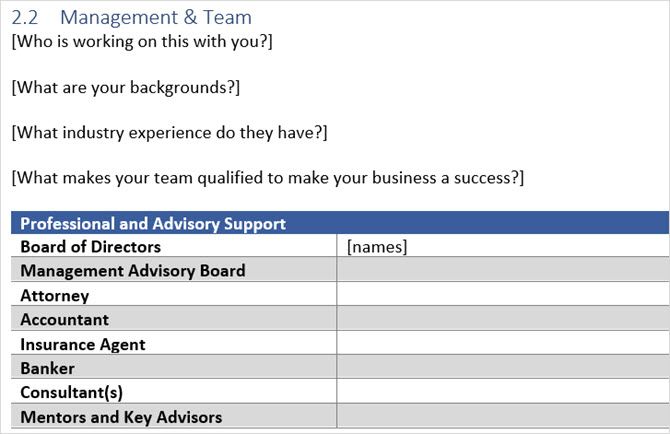The width and height of the screenshot is (670, 434).
Task: Click the 'Insurance Agent' label cell
Action: tap(83, 344)
